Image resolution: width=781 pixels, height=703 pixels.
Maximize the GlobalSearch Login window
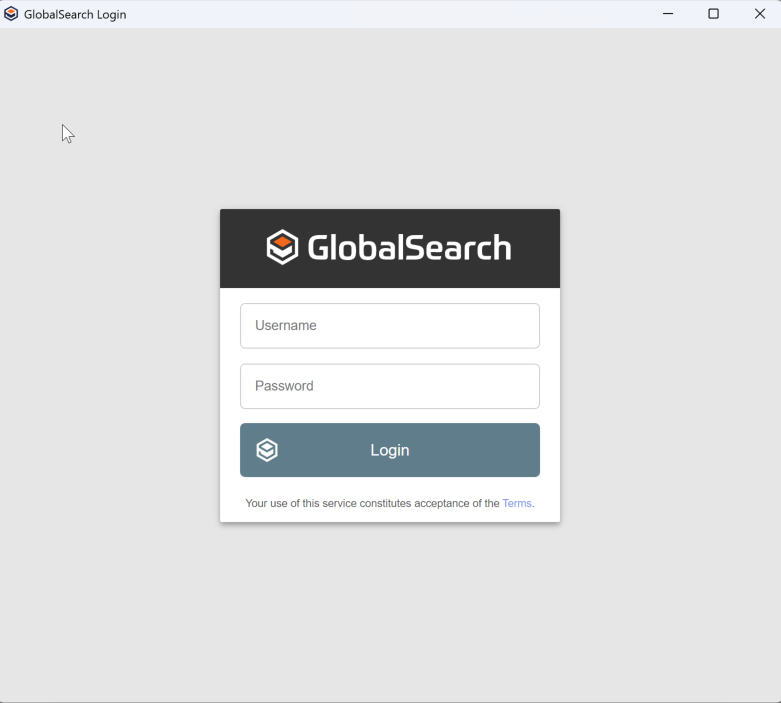(x=714, y=14)
